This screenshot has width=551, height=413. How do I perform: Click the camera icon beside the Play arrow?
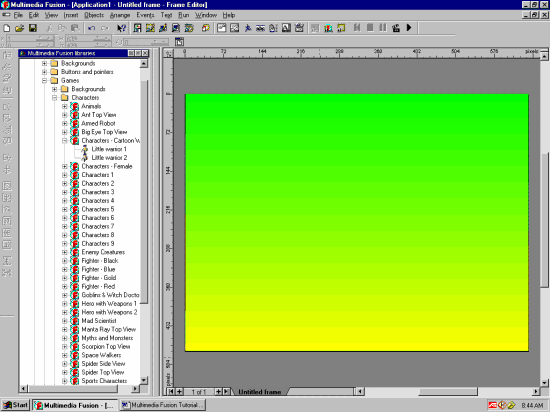pyautogui.click(x=396, y=28)
